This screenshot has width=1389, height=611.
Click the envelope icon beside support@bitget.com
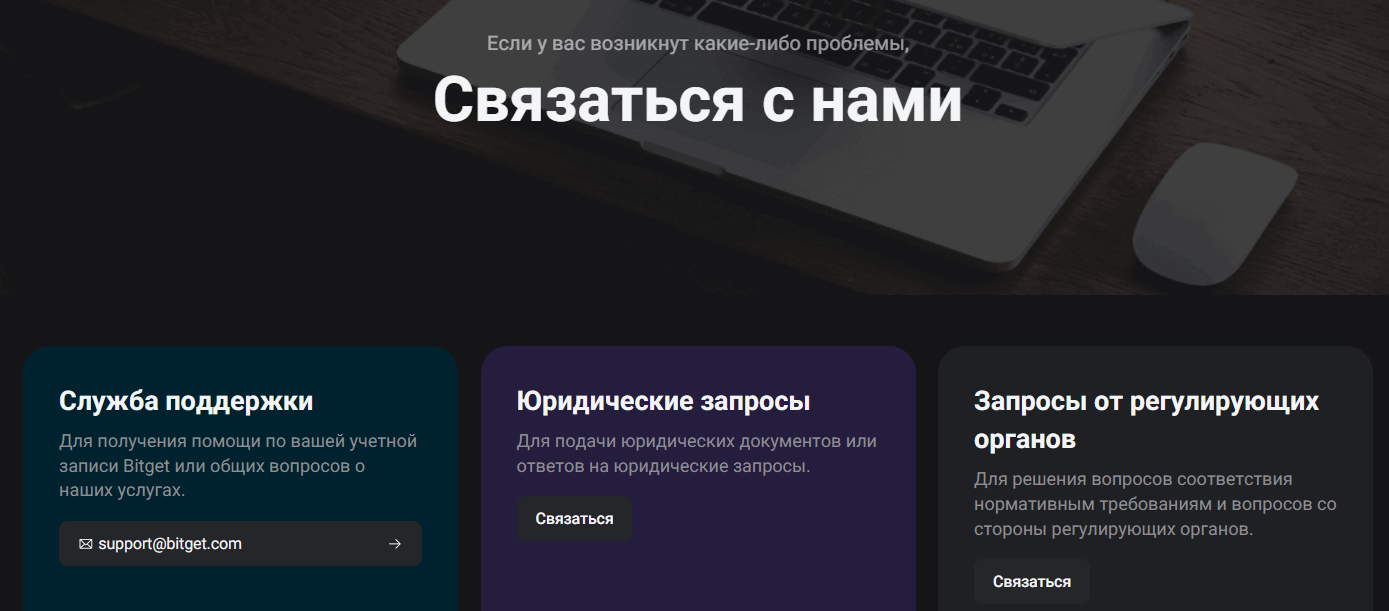[85, 543]
